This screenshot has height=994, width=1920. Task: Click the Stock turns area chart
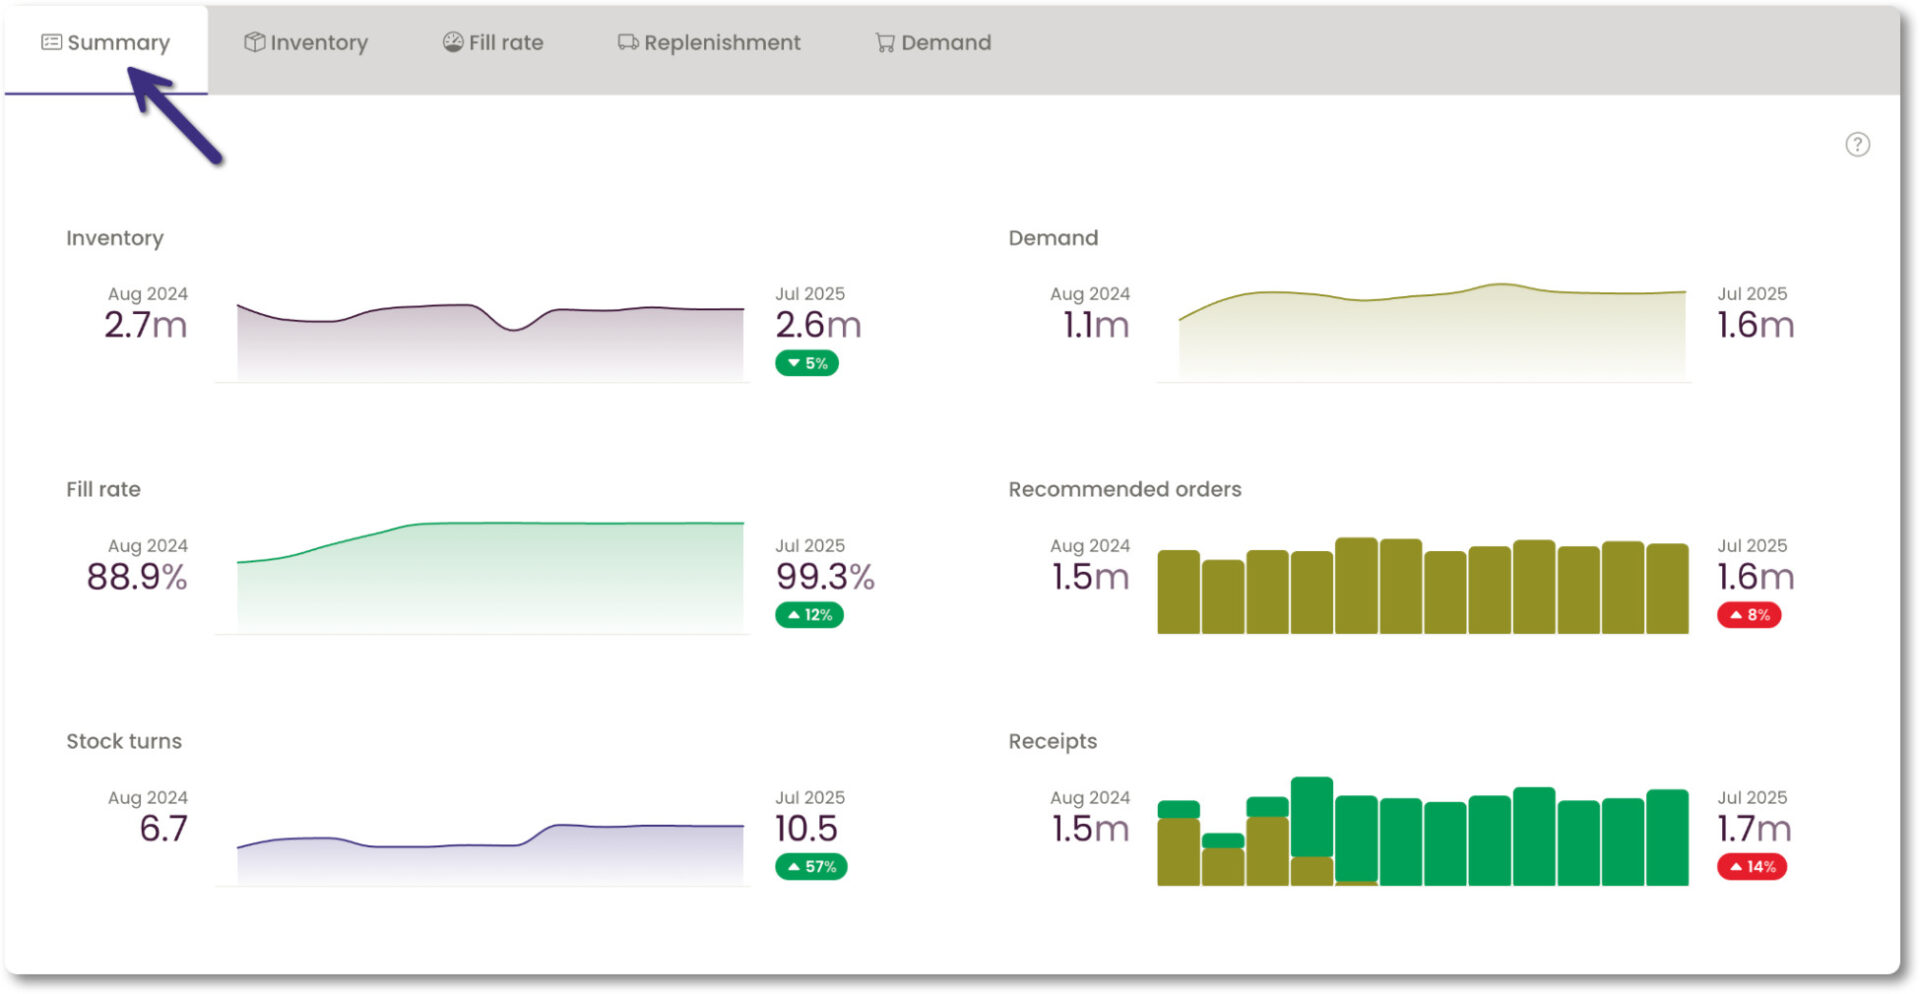490,854
